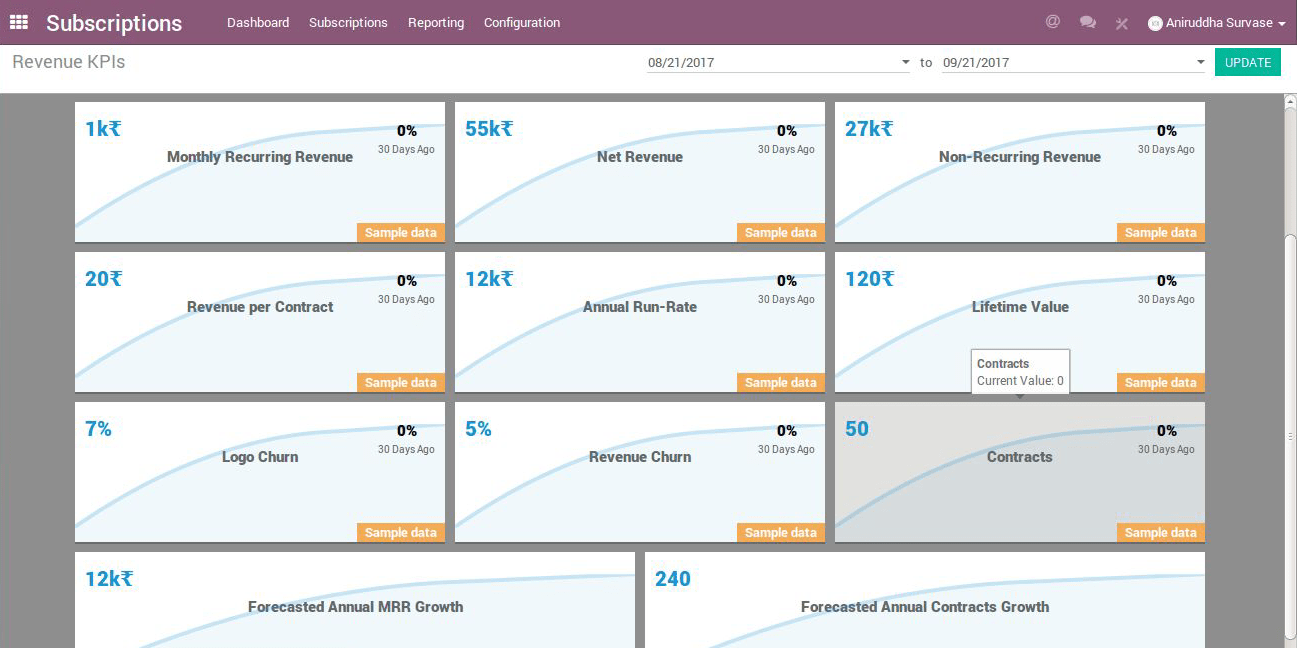Click the 12k₹ Forecasted MRR Growth value
1297x648 pixels.
109,579
